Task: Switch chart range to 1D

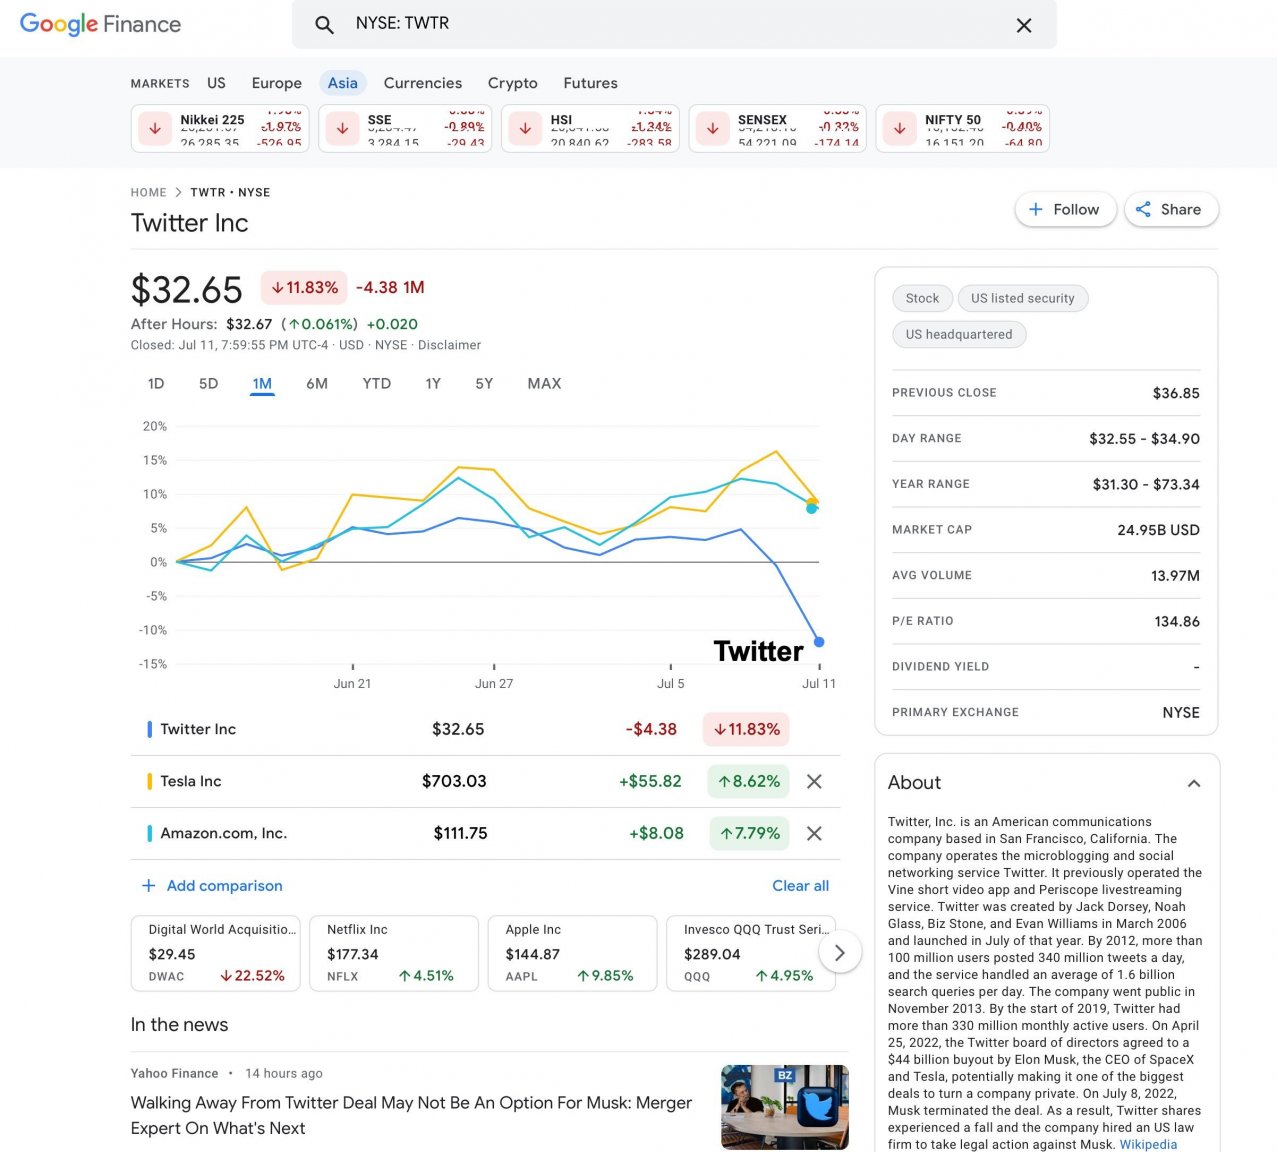Action: coord(156,383)
